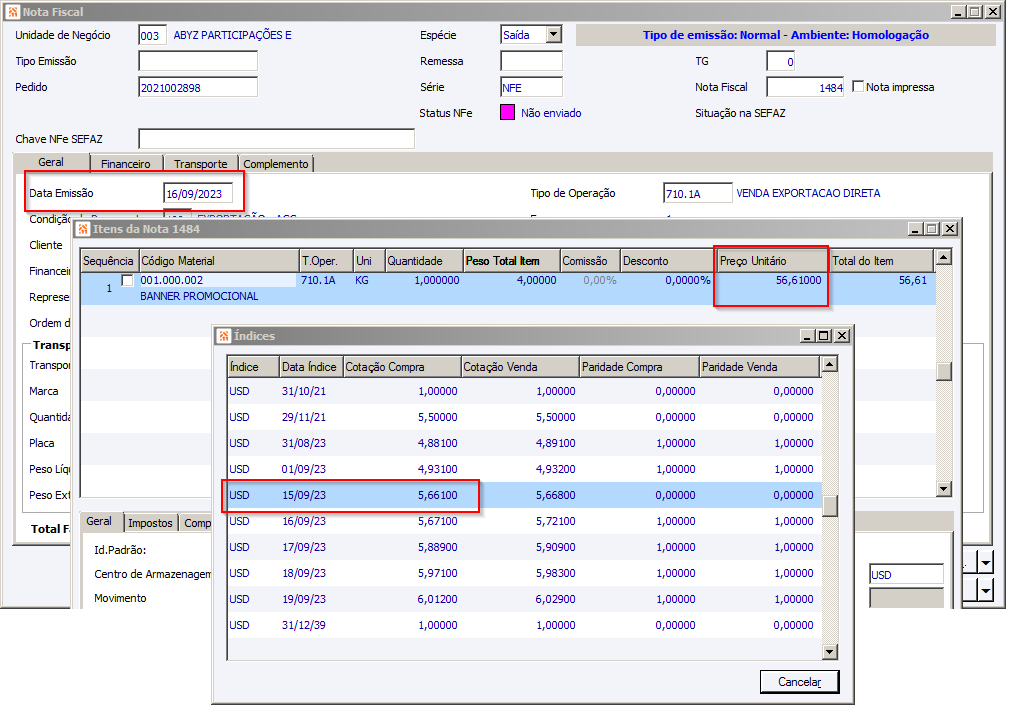Click the Chave NFe SEFAZ input field
This screenshot has width=1010, height=712.
click(x=276, y=139)
